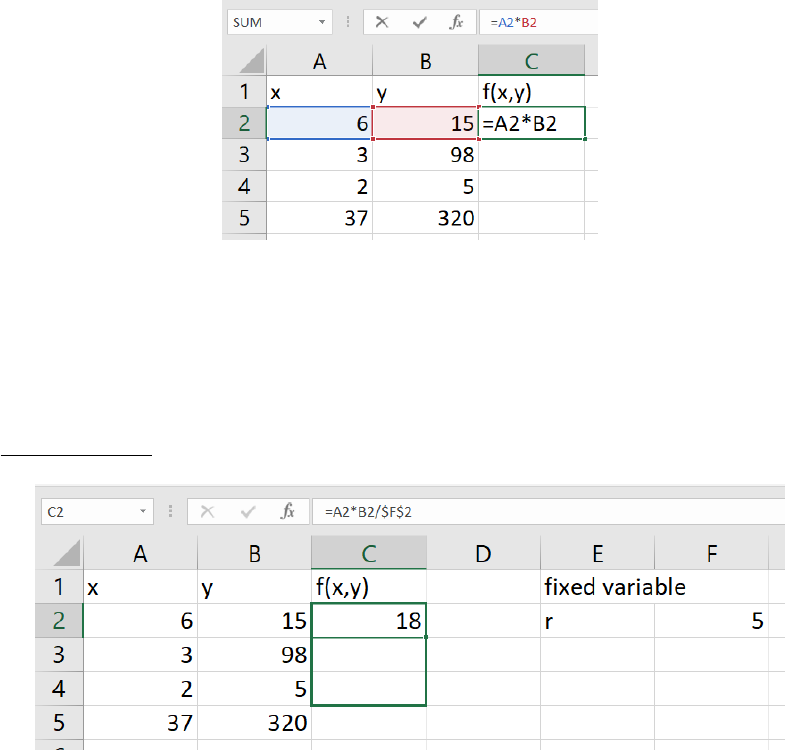The height and width of the screenshot is (750, 785).
Task: Expand the SUM name box dropdown arrow
Action: pos(323,21)
